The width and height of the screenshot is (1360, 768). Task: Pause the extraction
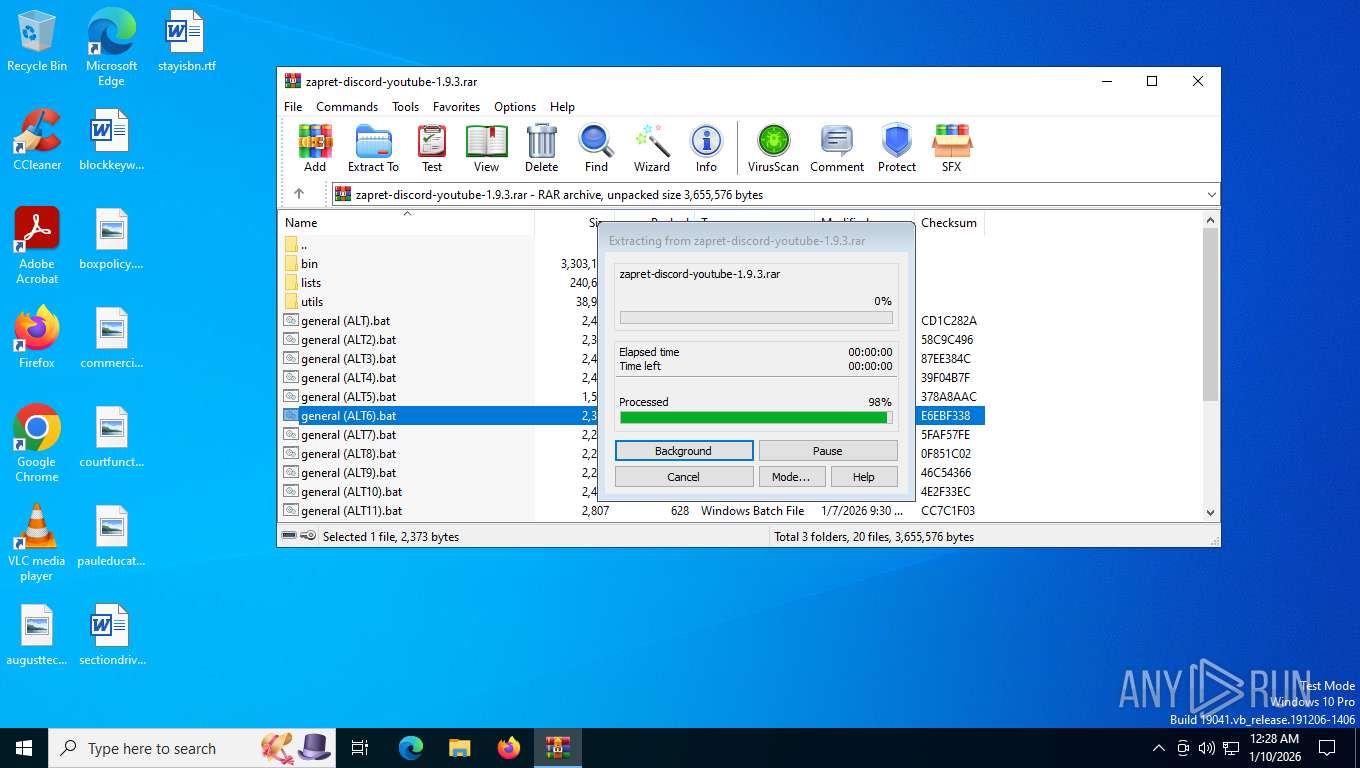coord(828,451)
